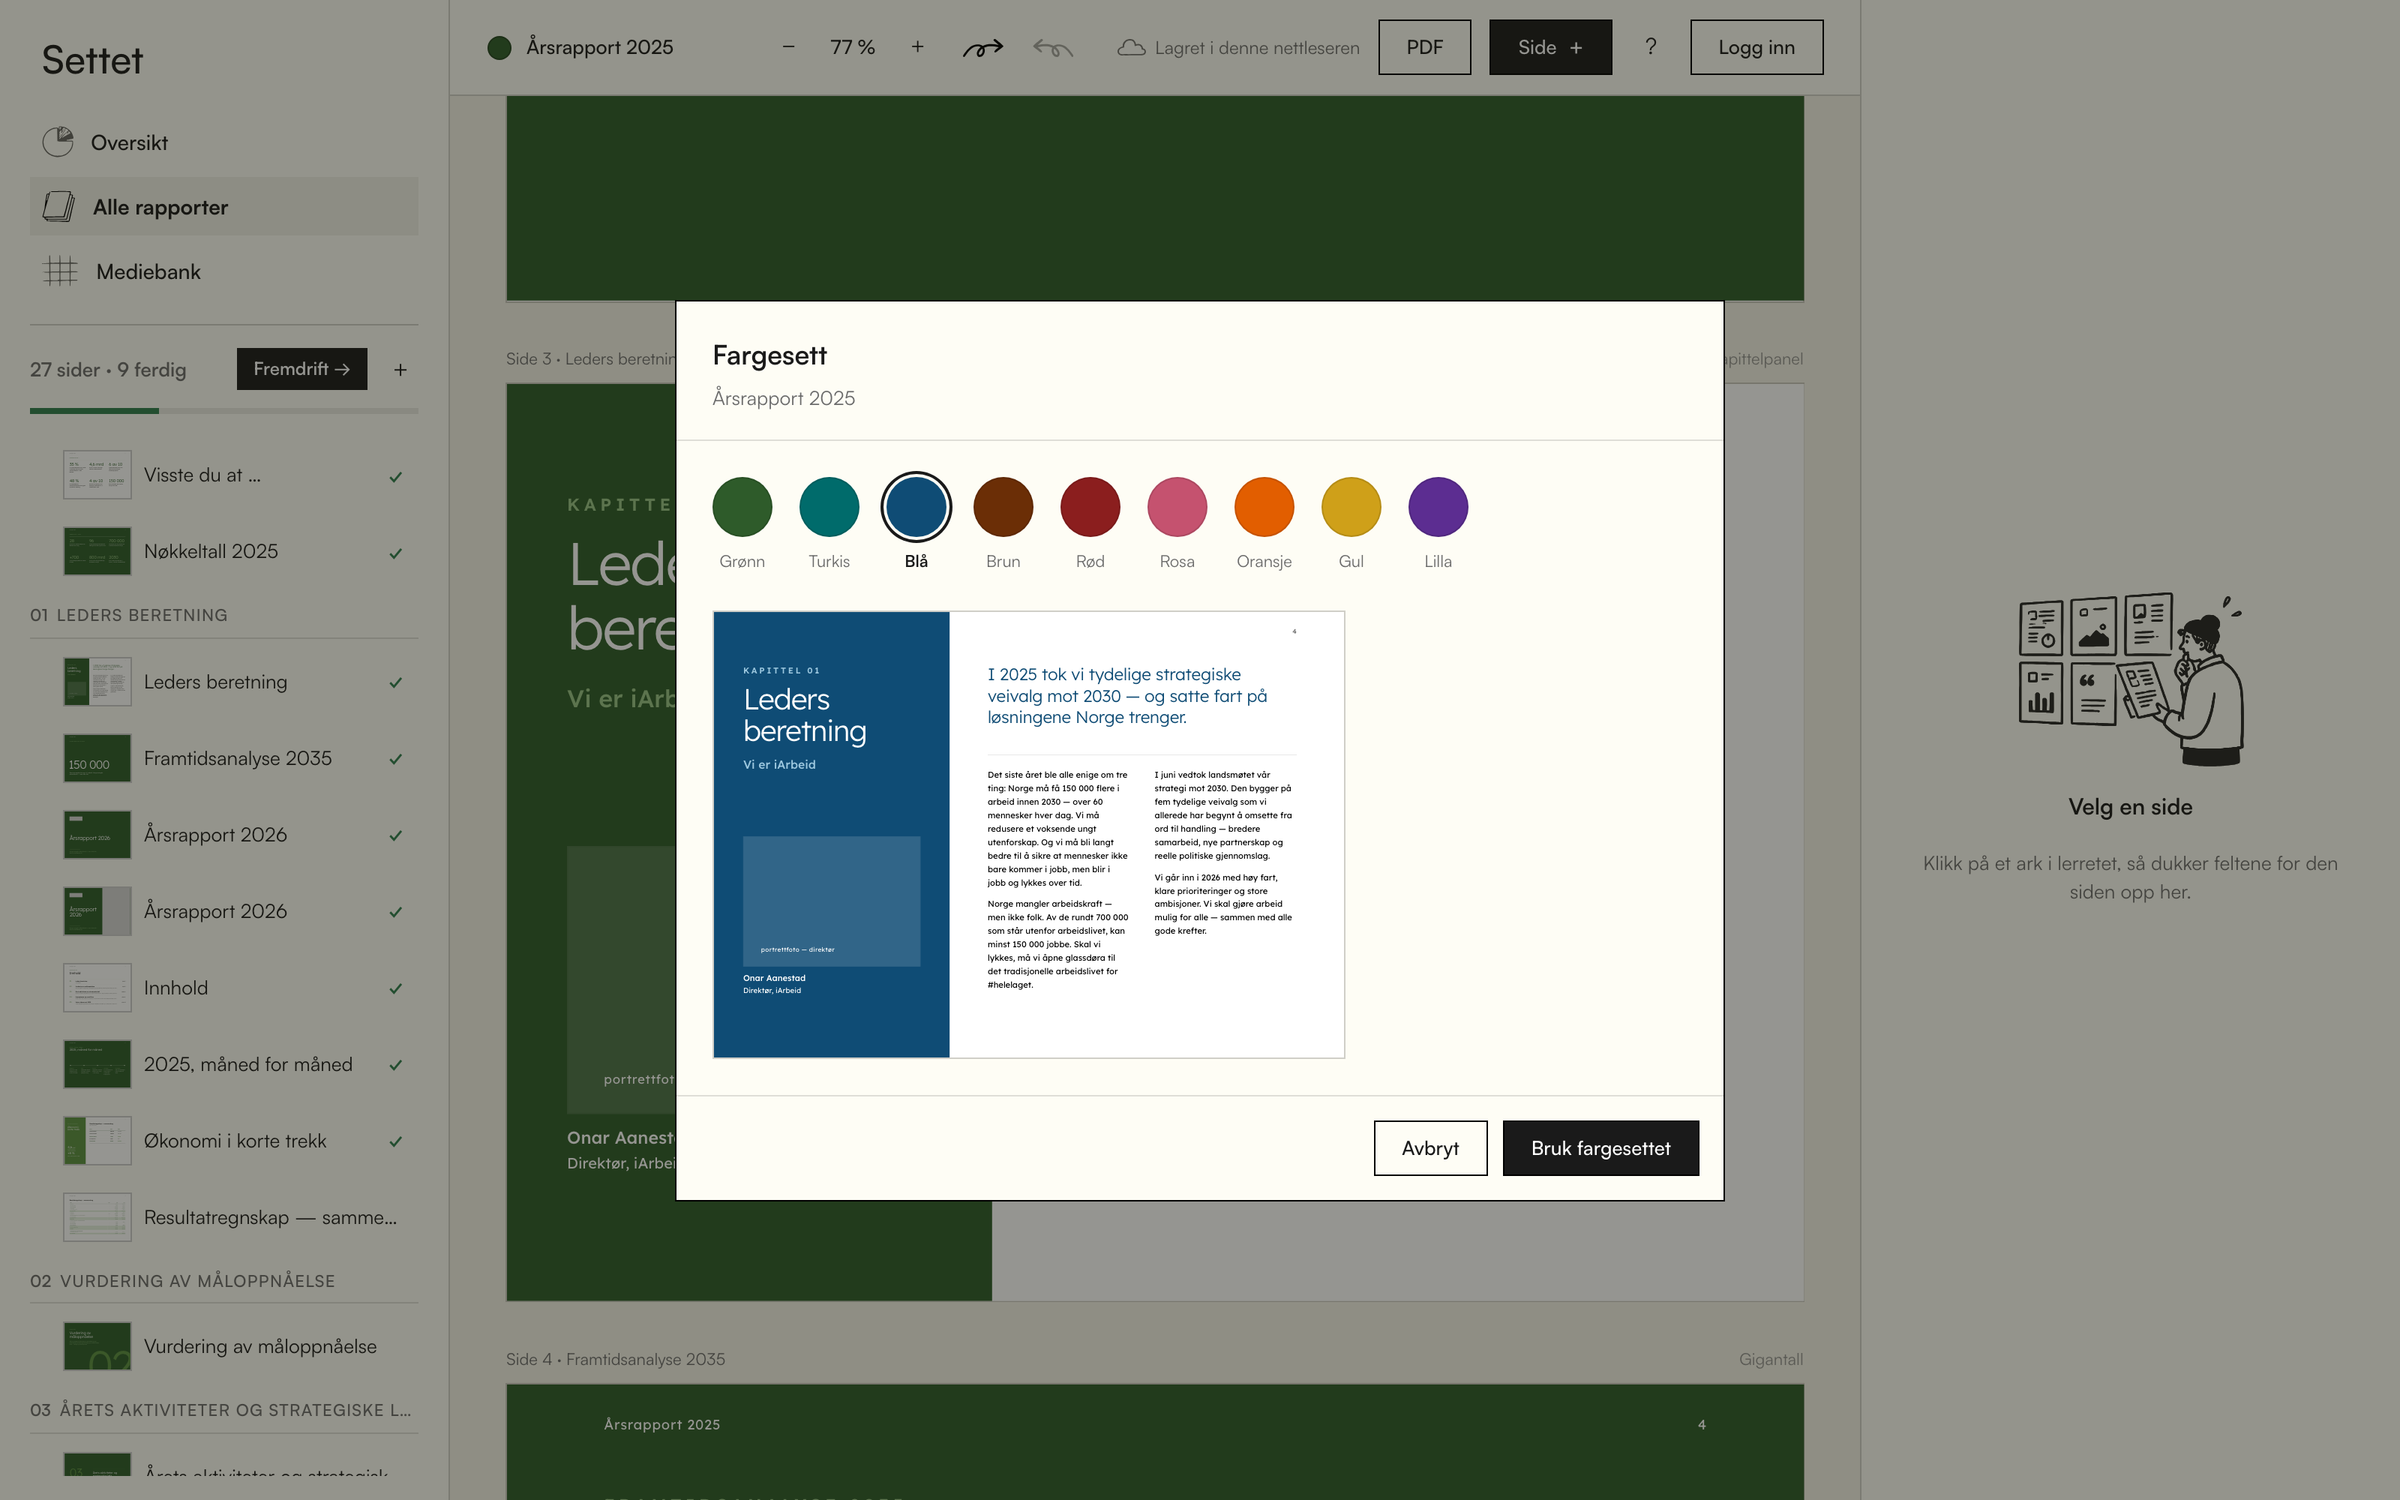This screenshot has height=1500, width=2400.
Task: Zoom out with the minus icon
Action: tap(788, 47)
